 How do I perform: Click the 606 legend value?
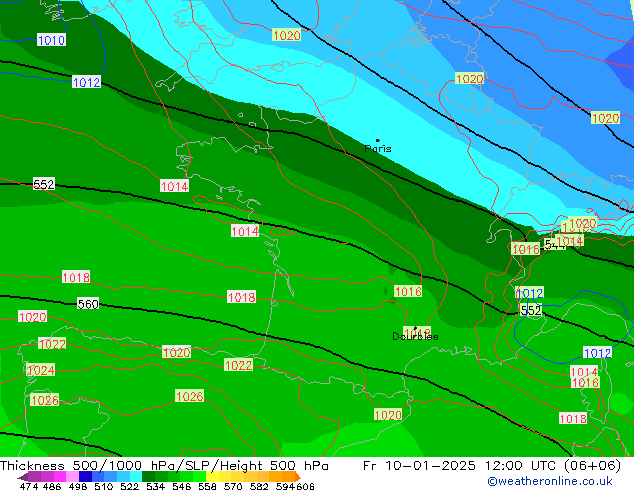pos(305,486)
